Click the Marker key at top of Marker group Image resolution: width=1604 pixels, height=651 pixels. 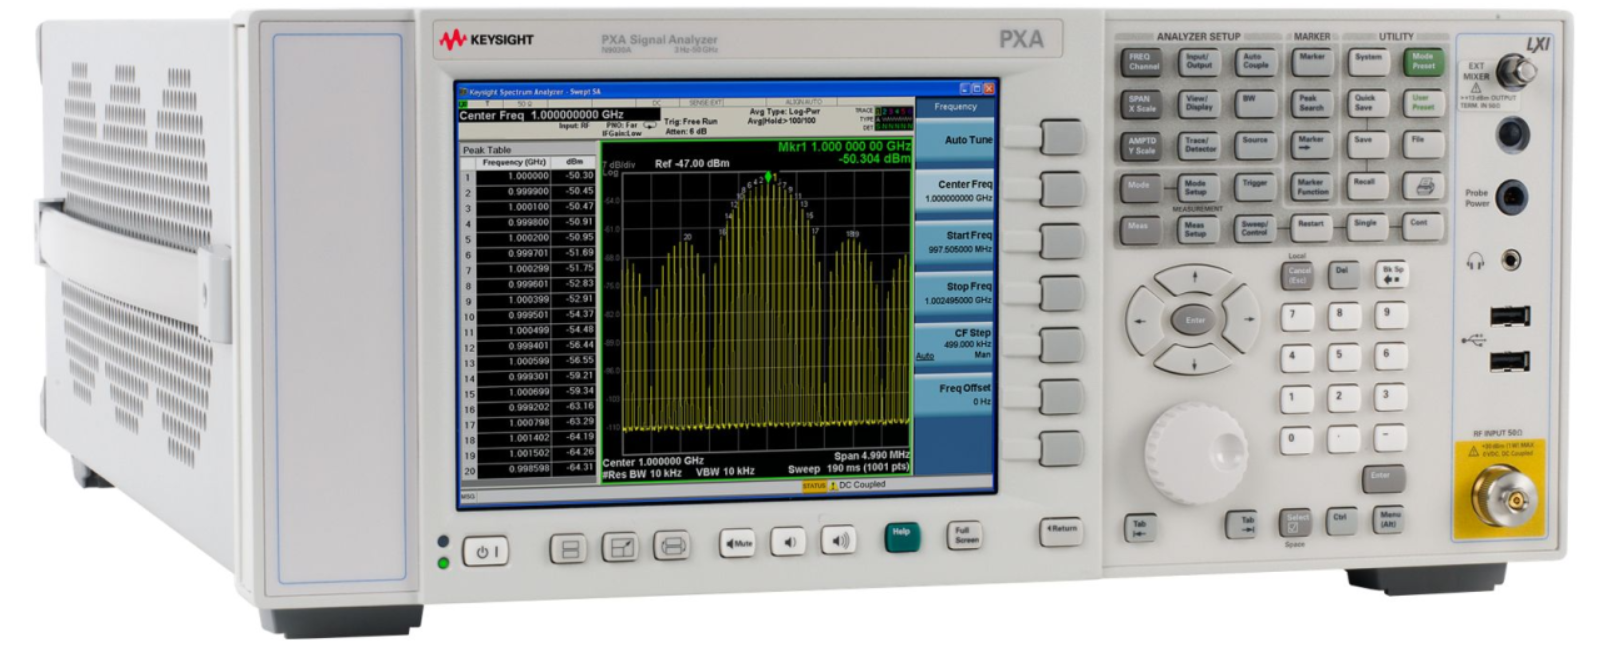(1311, 61)
